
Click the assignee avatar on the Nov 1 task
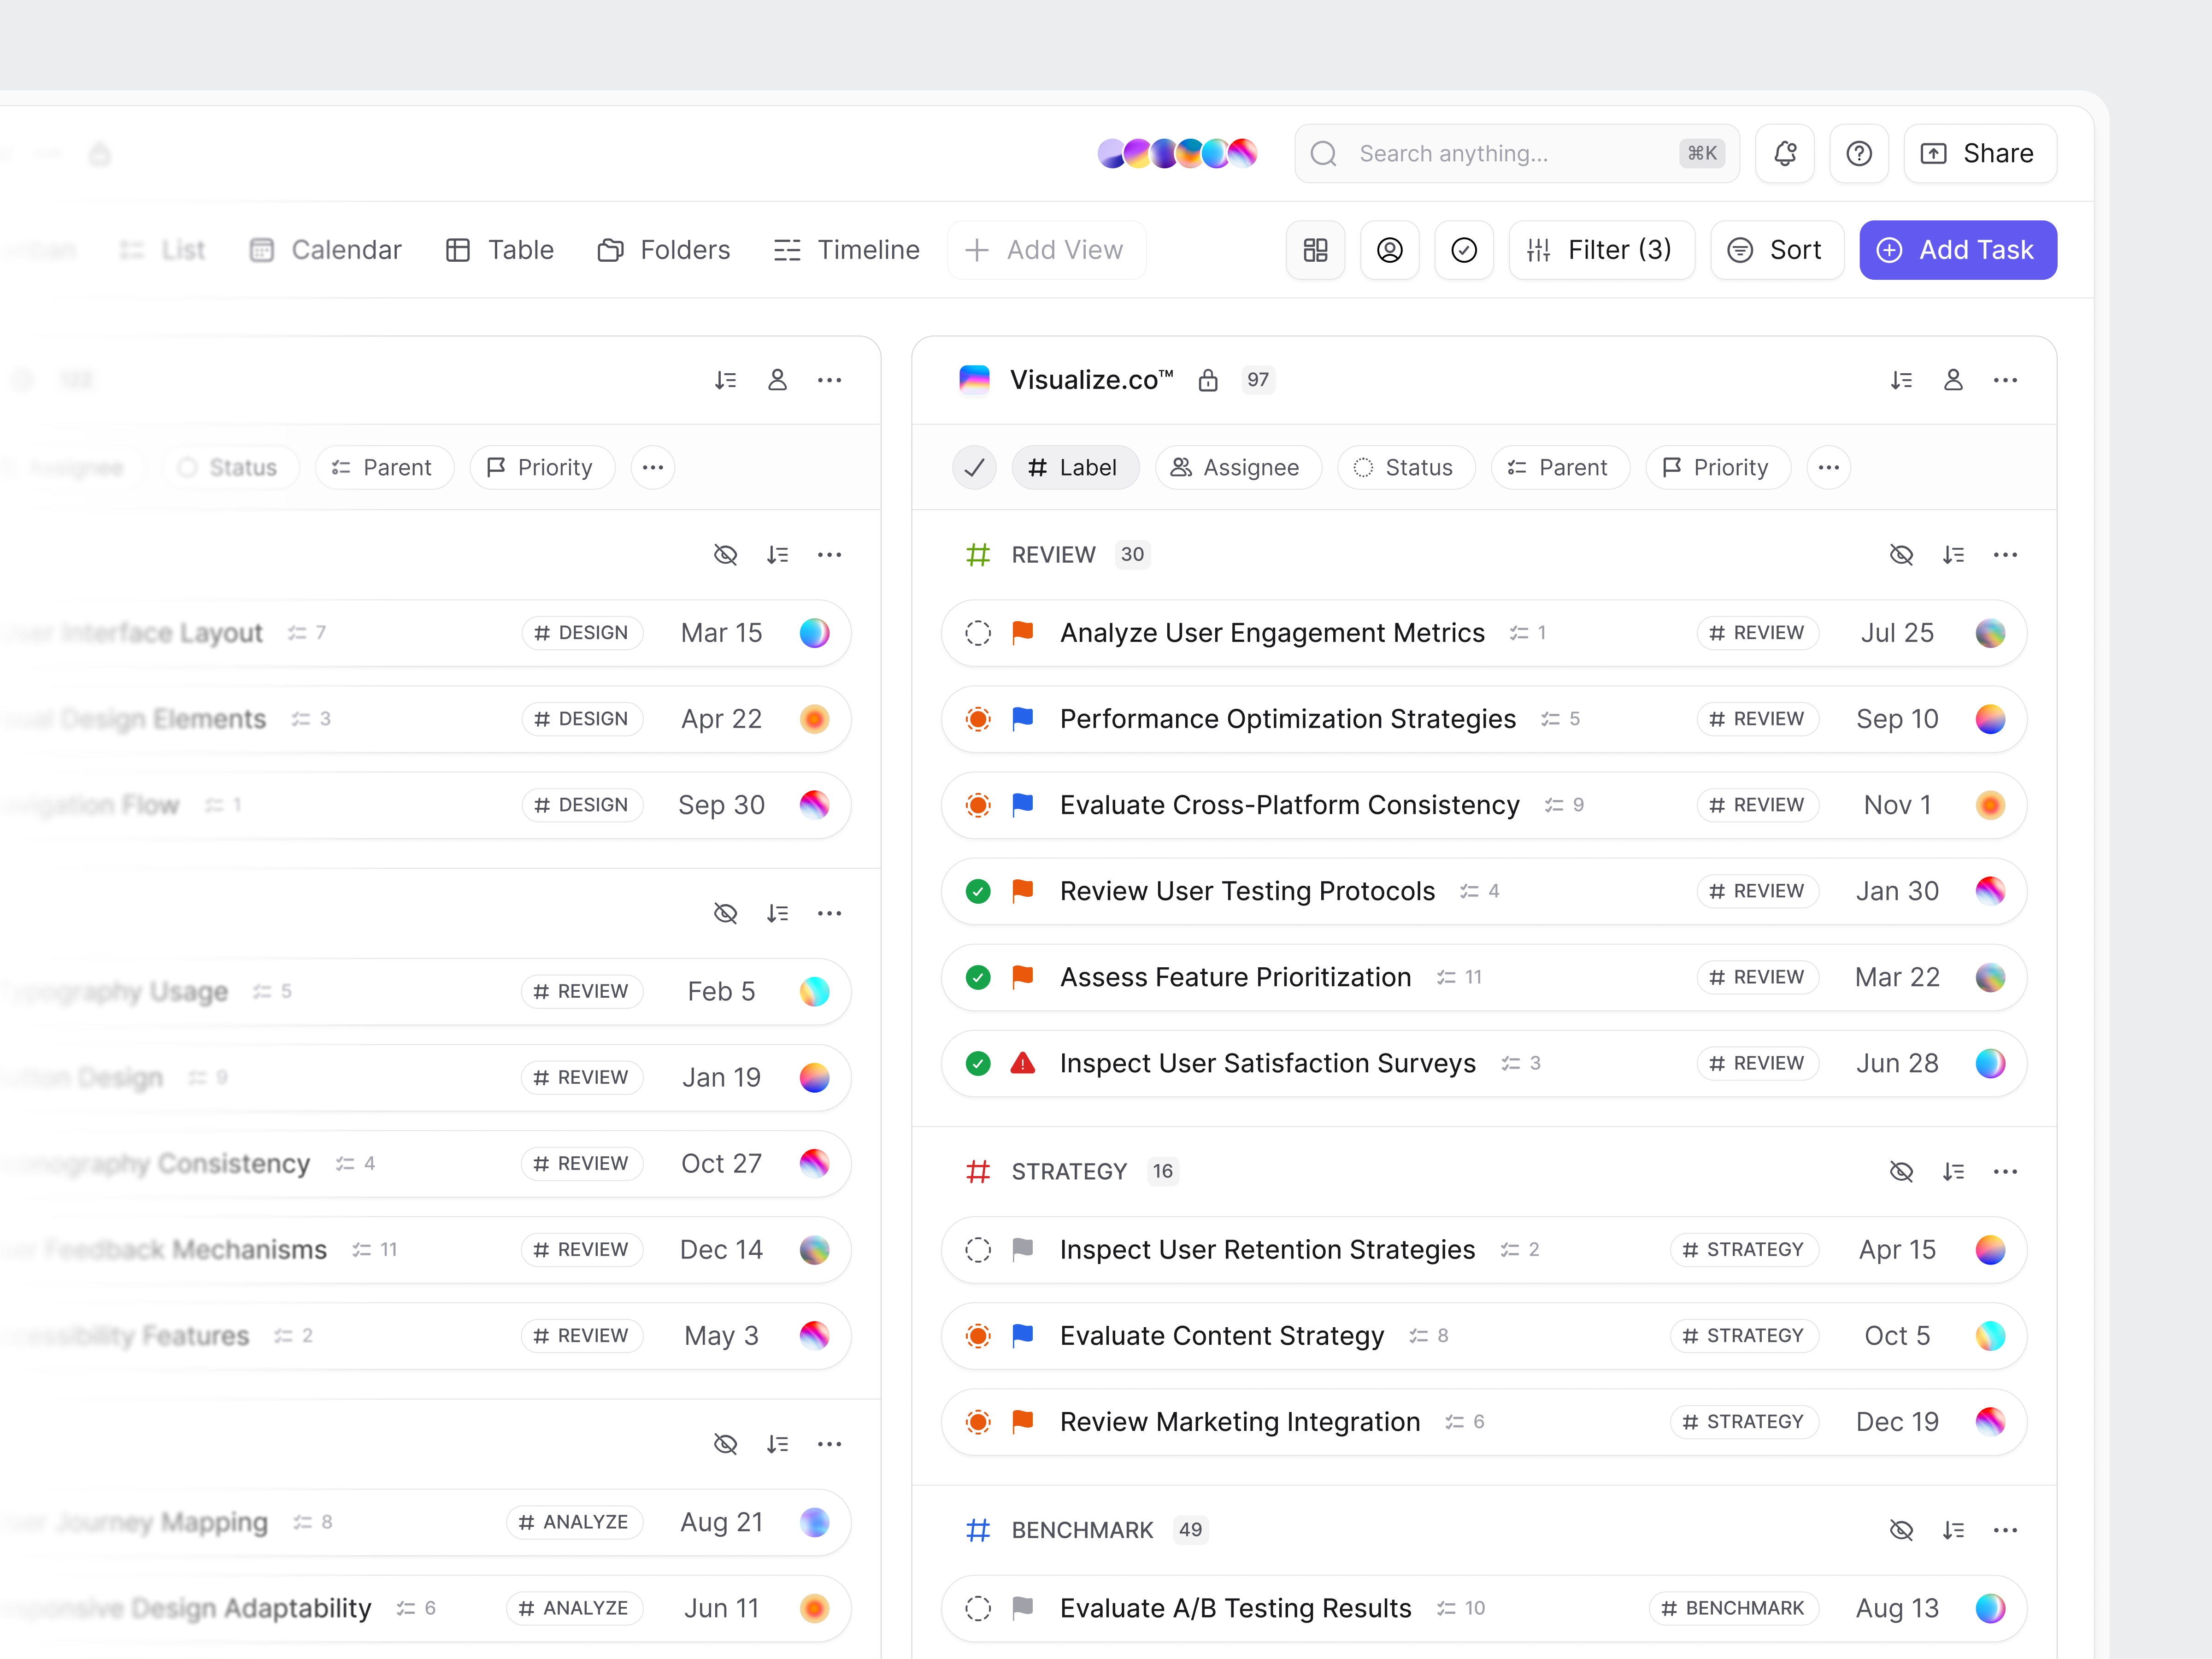[1989, 805]
